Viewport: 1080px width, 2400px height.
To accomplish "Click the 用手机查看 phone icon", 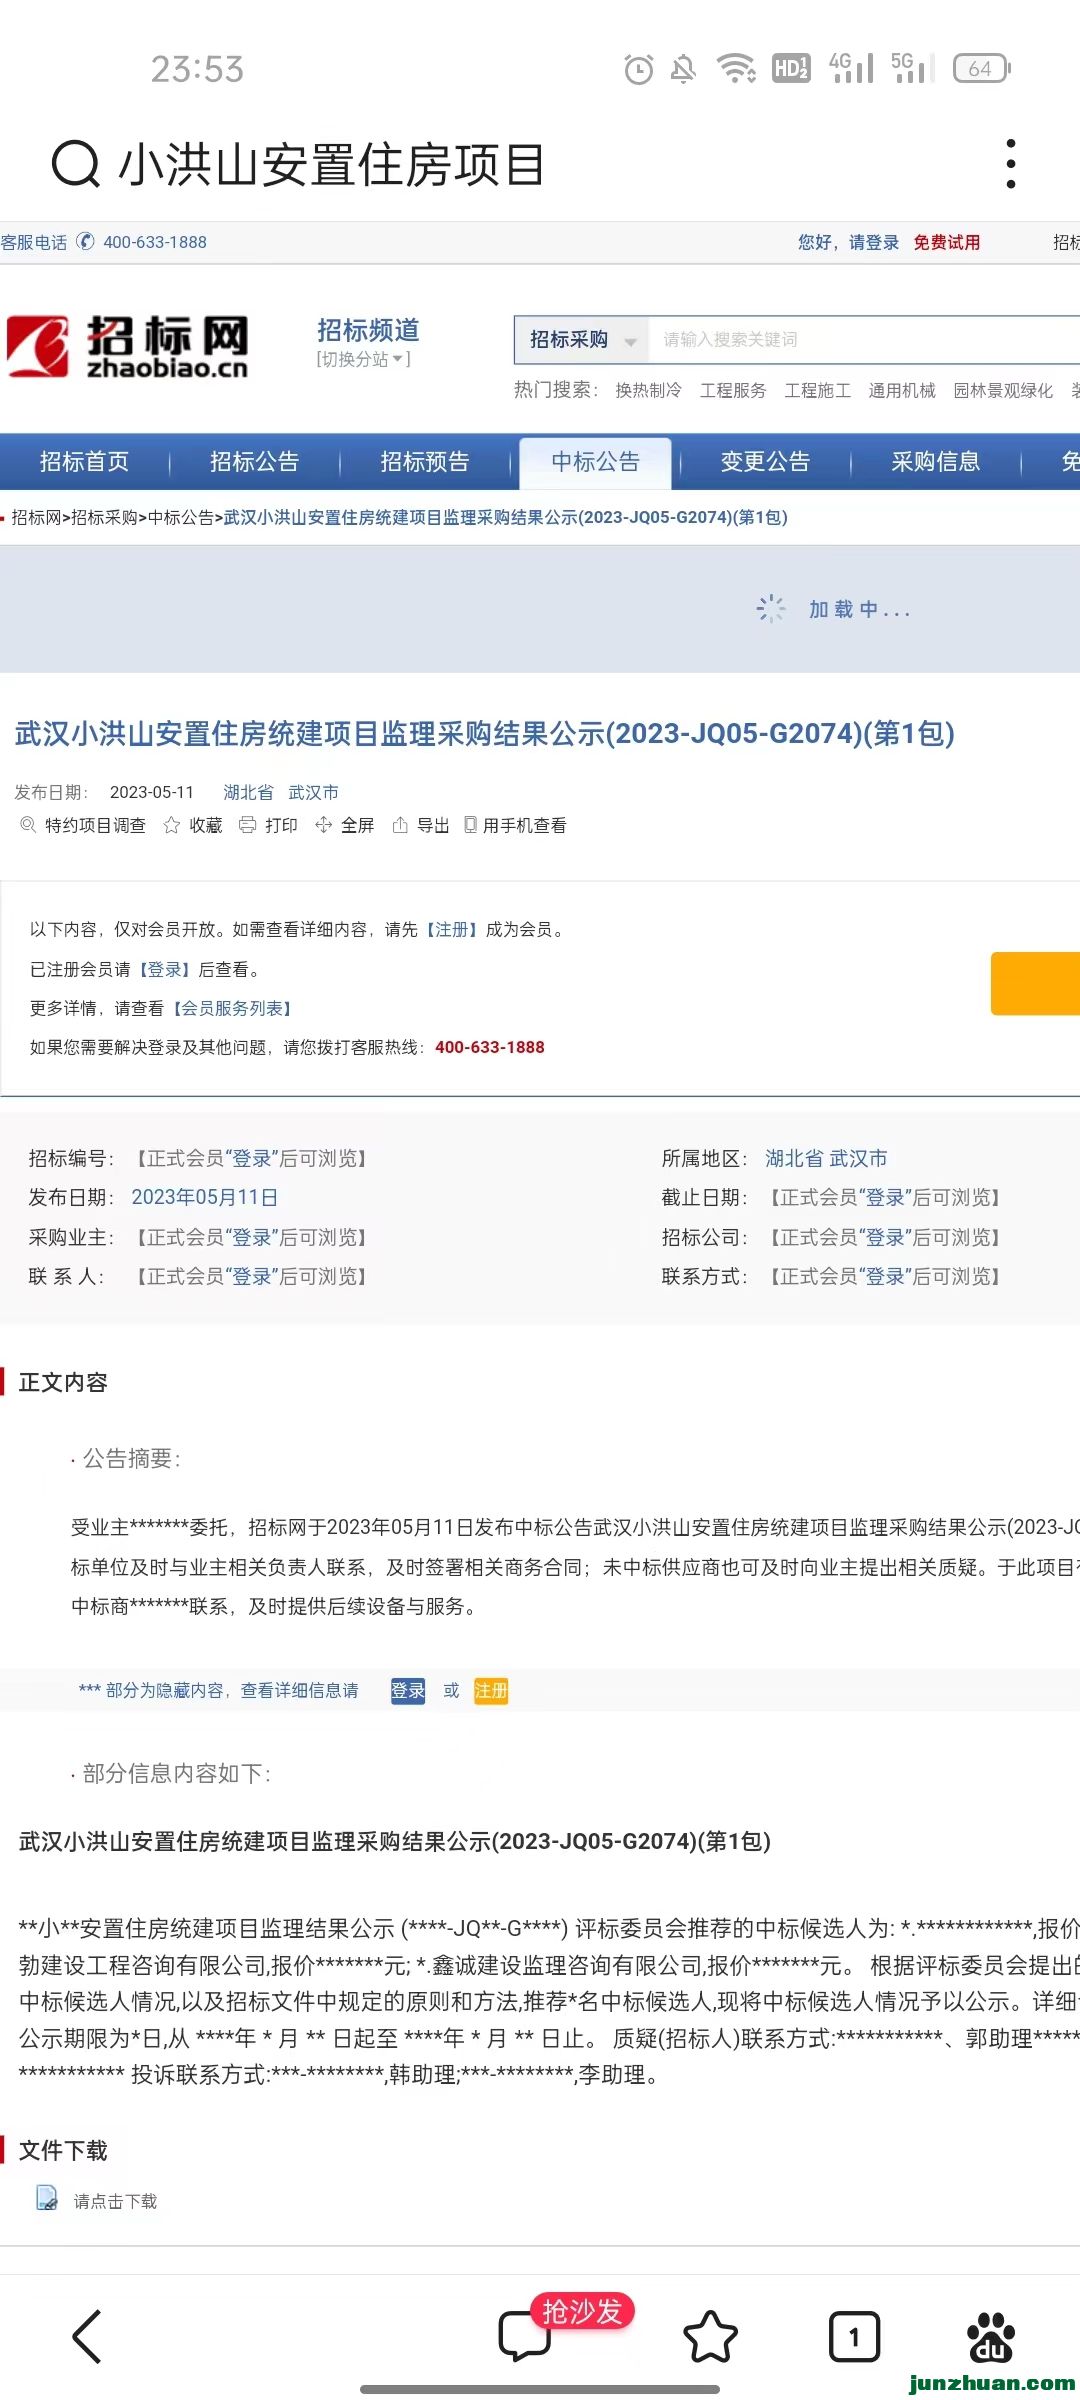I will (470, 825).
